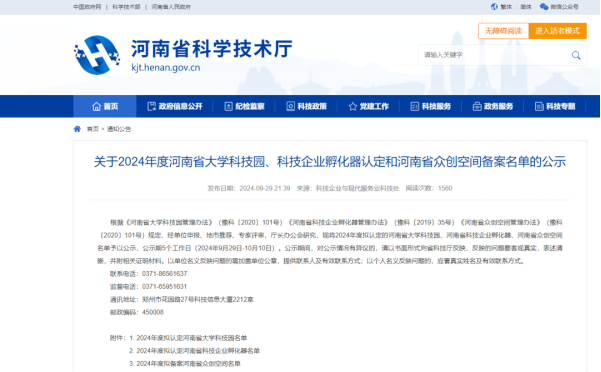Screen dimensions: 601x372
Task: Click 通知公告 in the breadcrumb
Action: coord(119,129)
